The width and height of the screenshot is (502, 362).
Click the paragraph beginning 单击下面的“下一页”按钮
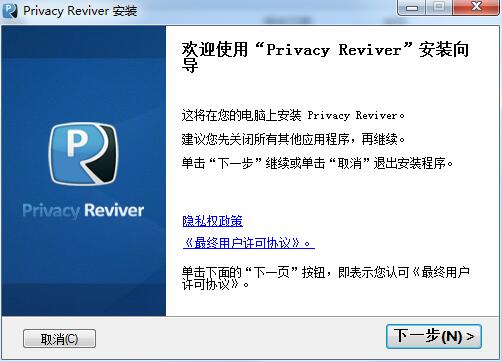pos(326,278)
